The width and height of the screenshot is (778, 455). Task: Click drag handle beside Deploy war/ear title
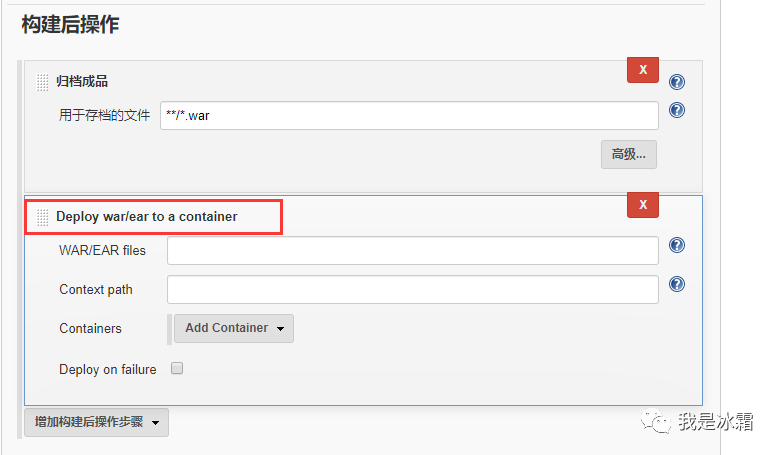point(43,217)
